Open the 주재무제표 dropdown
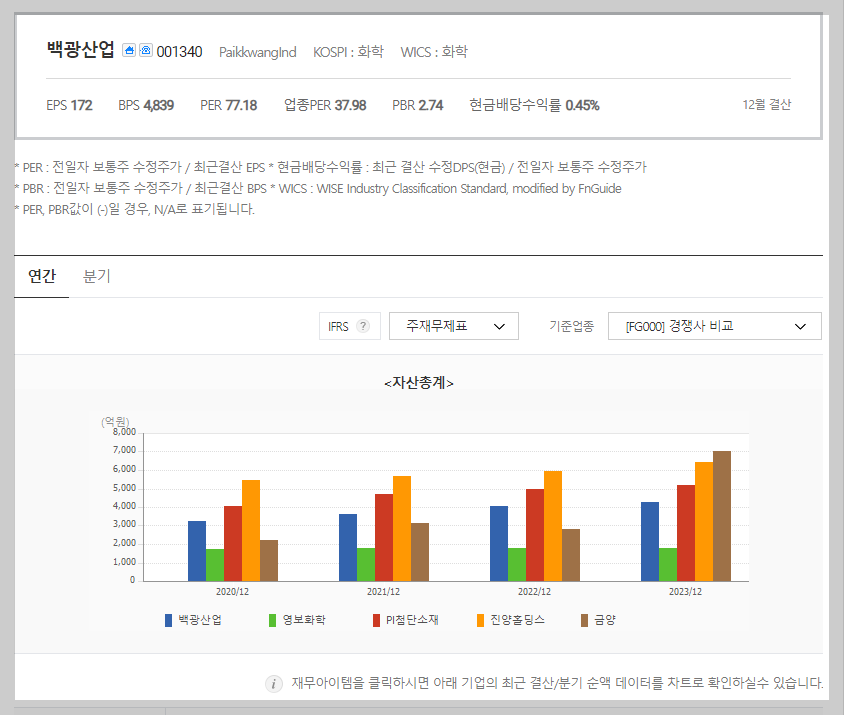 click(454, 326)
